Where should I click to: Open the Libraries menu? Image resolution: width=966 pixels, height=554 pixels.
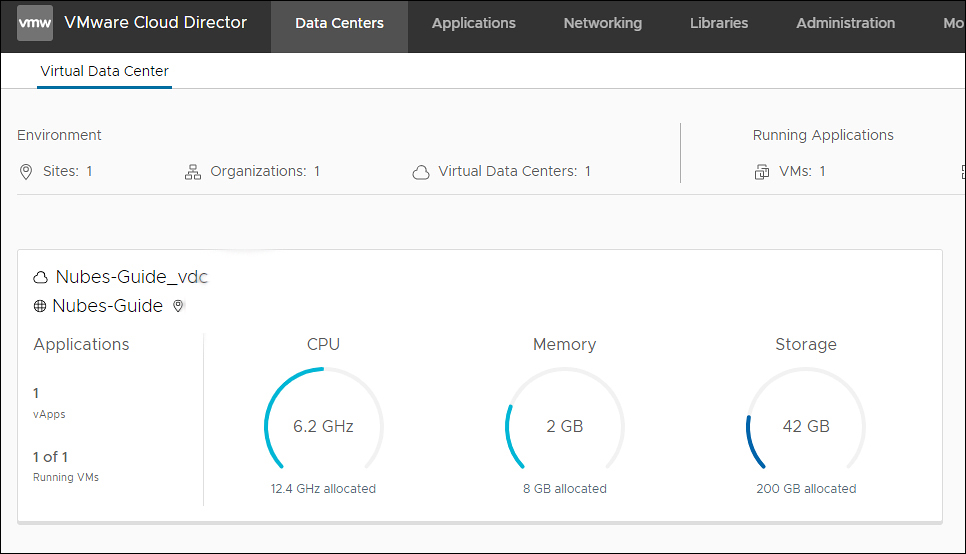pos(718,23)
